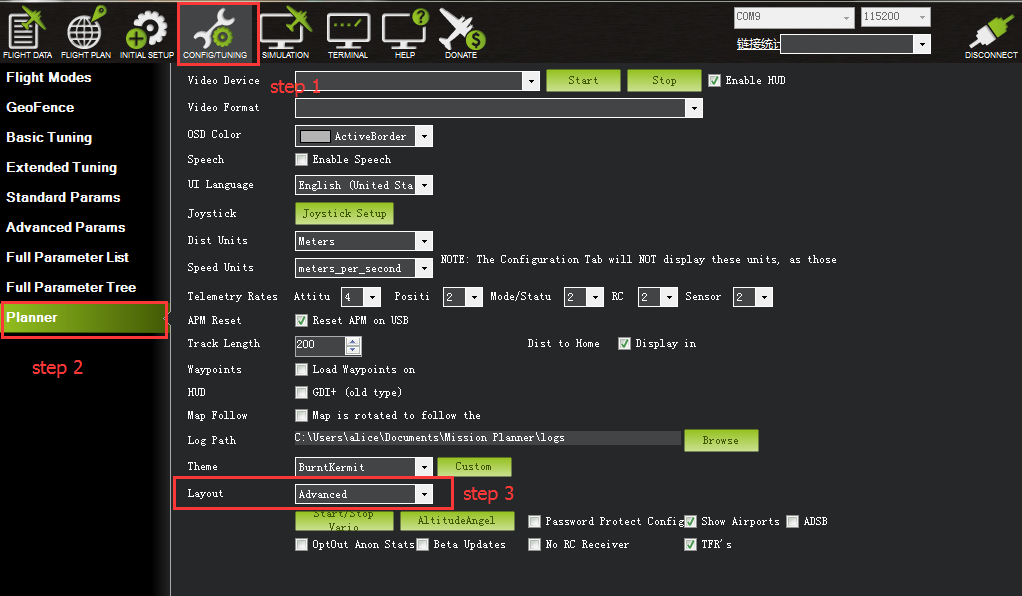1022x596 pixels.
Task: Open the COM9 port dropdown
Action: tap(846, 17)
